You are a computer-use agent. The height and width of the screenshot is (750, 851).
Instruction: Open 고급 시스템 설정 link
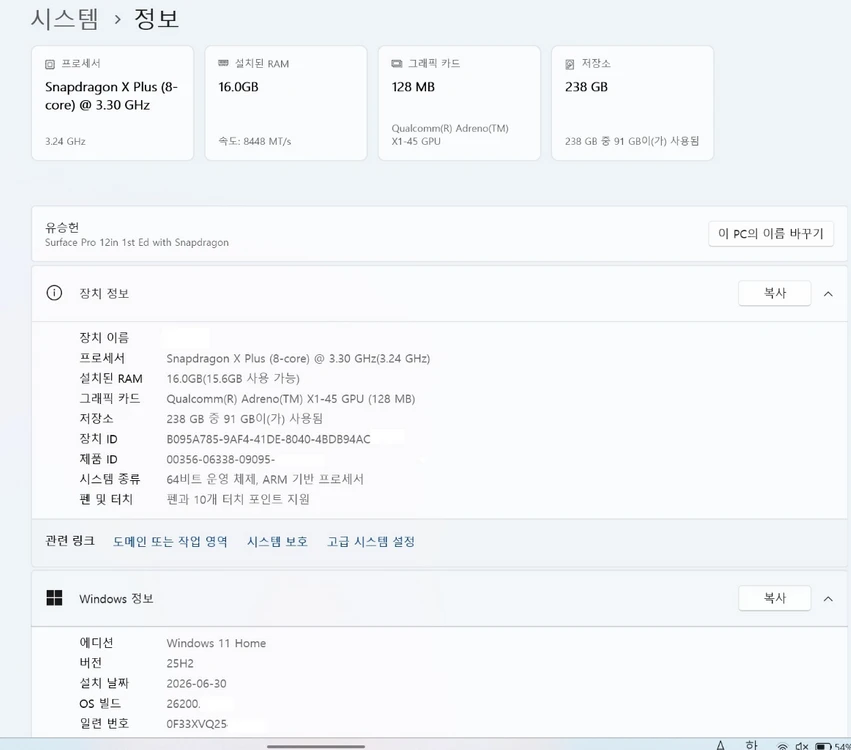point(371,541)
